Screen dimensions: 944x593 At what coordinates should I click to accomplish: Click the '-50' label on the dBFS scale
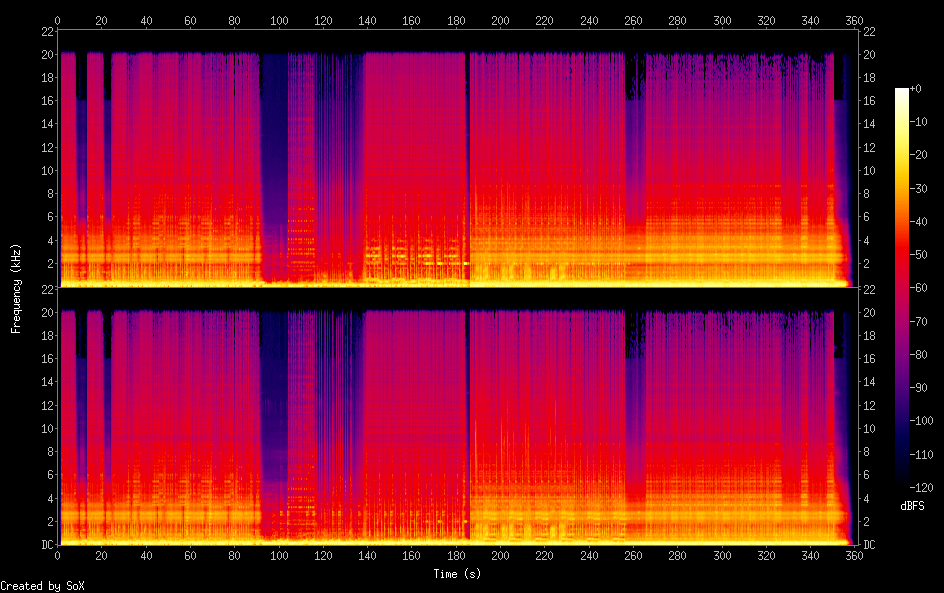click(918, 255)
